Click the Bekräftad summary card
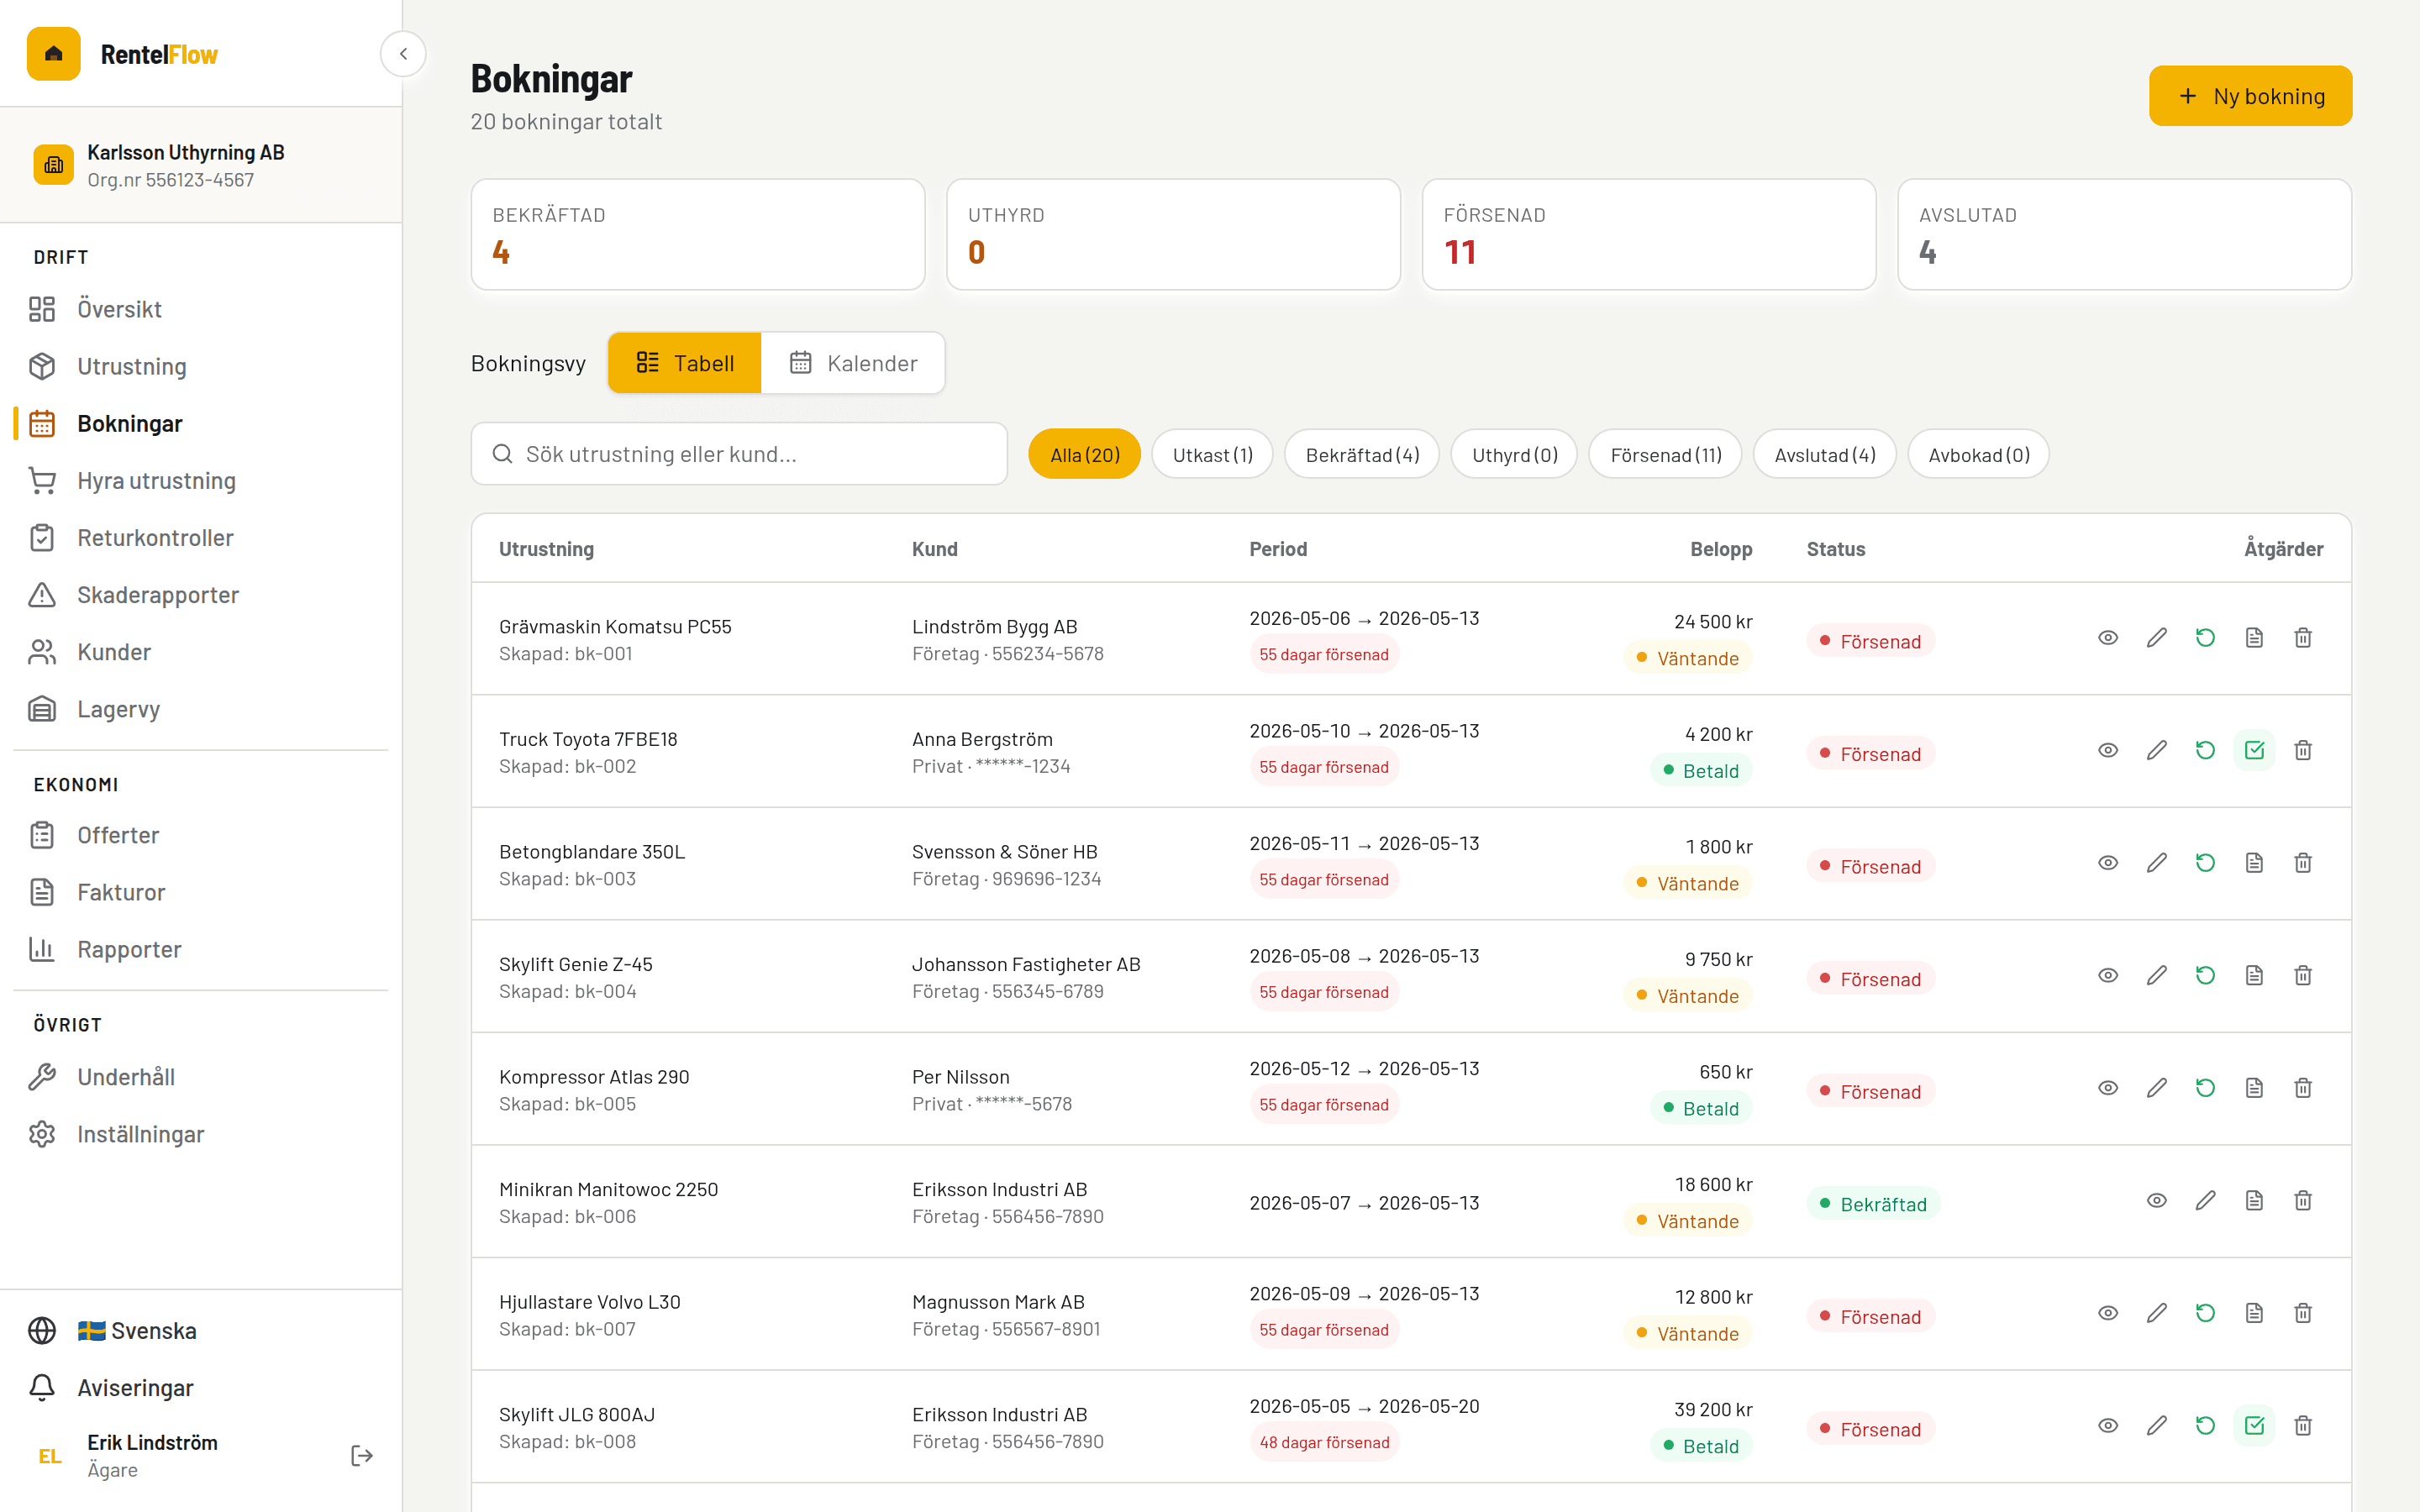 click(698, 235)
